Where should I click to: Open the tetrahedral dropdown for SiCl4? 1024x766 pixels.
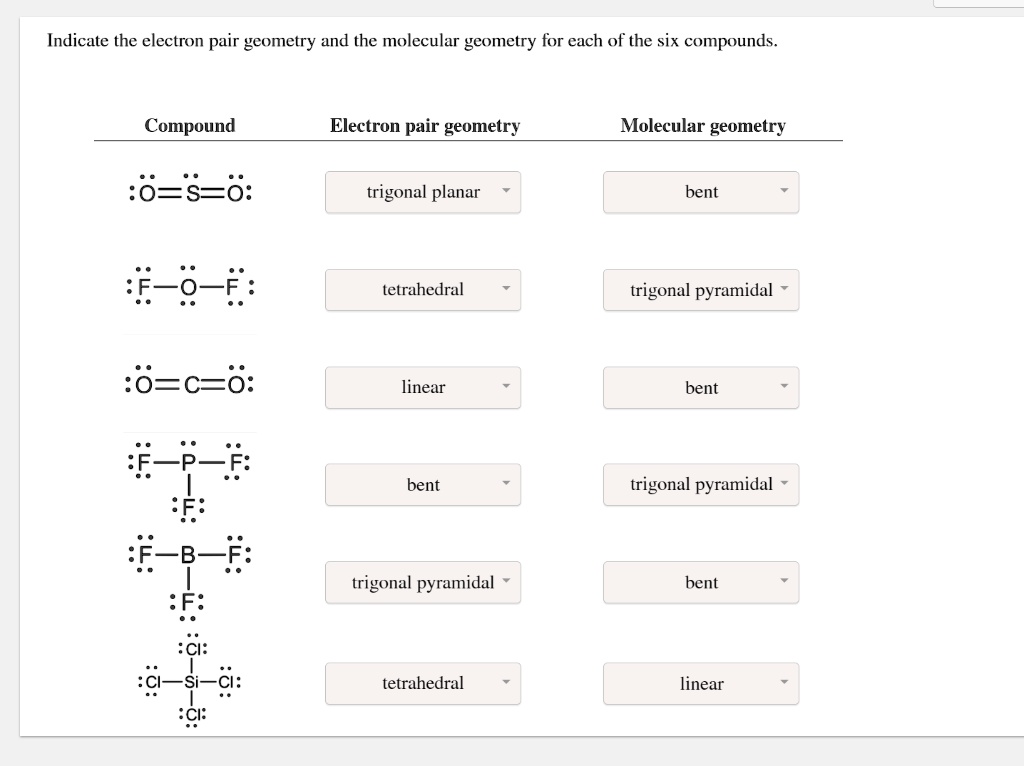tap(422, 683)
